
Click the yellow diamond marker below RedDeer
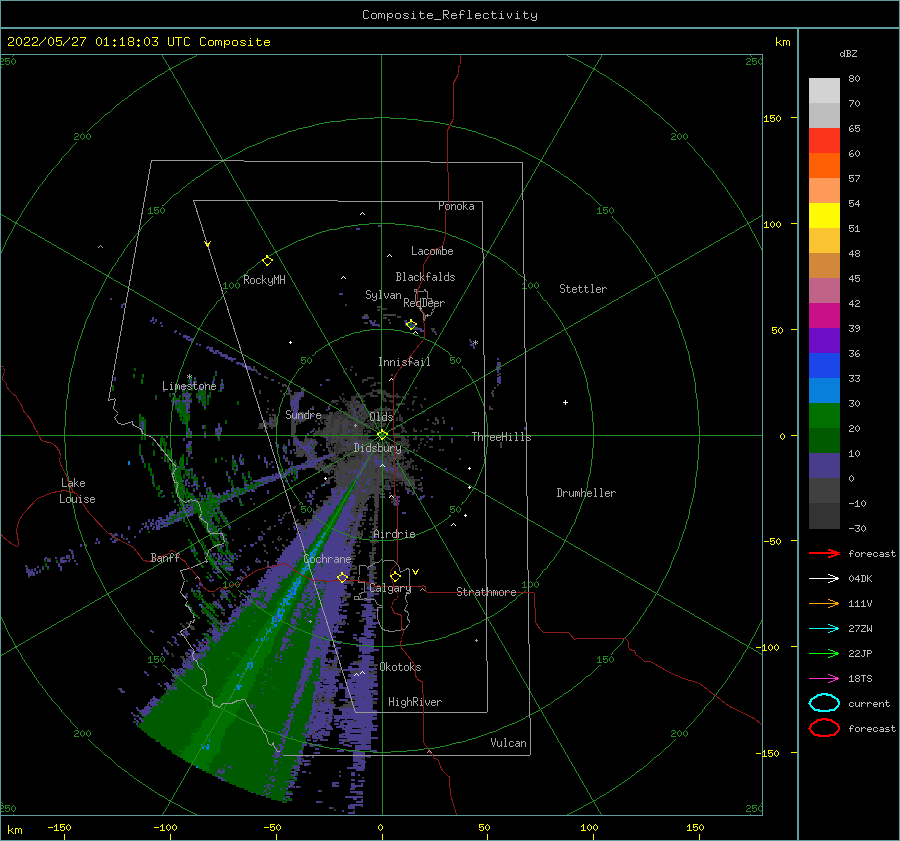pyautogui.click(x=411, y=325)
